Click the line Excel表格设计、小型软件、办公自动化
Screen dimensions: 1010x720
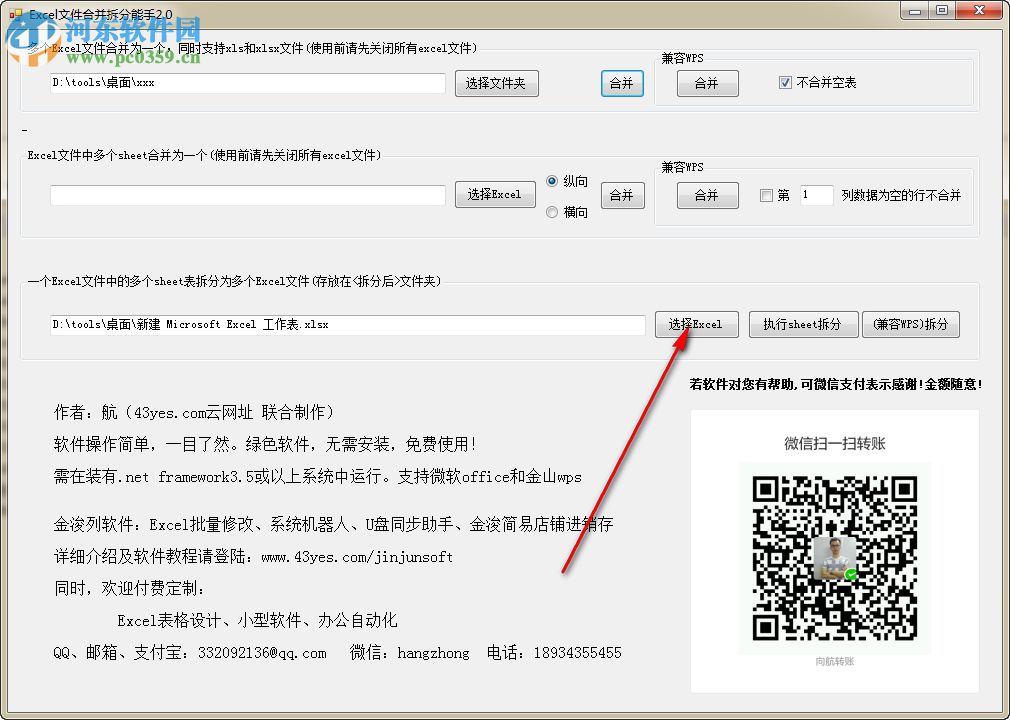click(x=258, y=621)
